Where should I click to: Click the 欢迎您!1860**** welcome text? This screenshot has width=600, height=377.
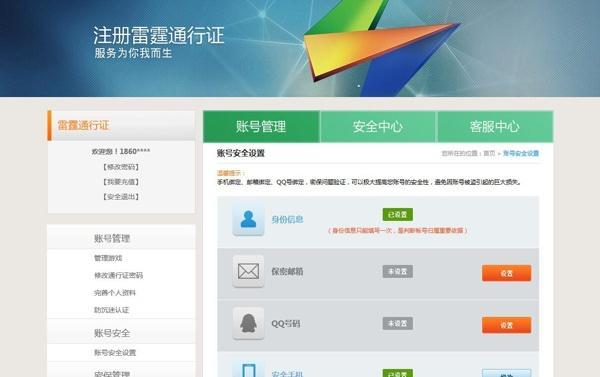[121, 152]
